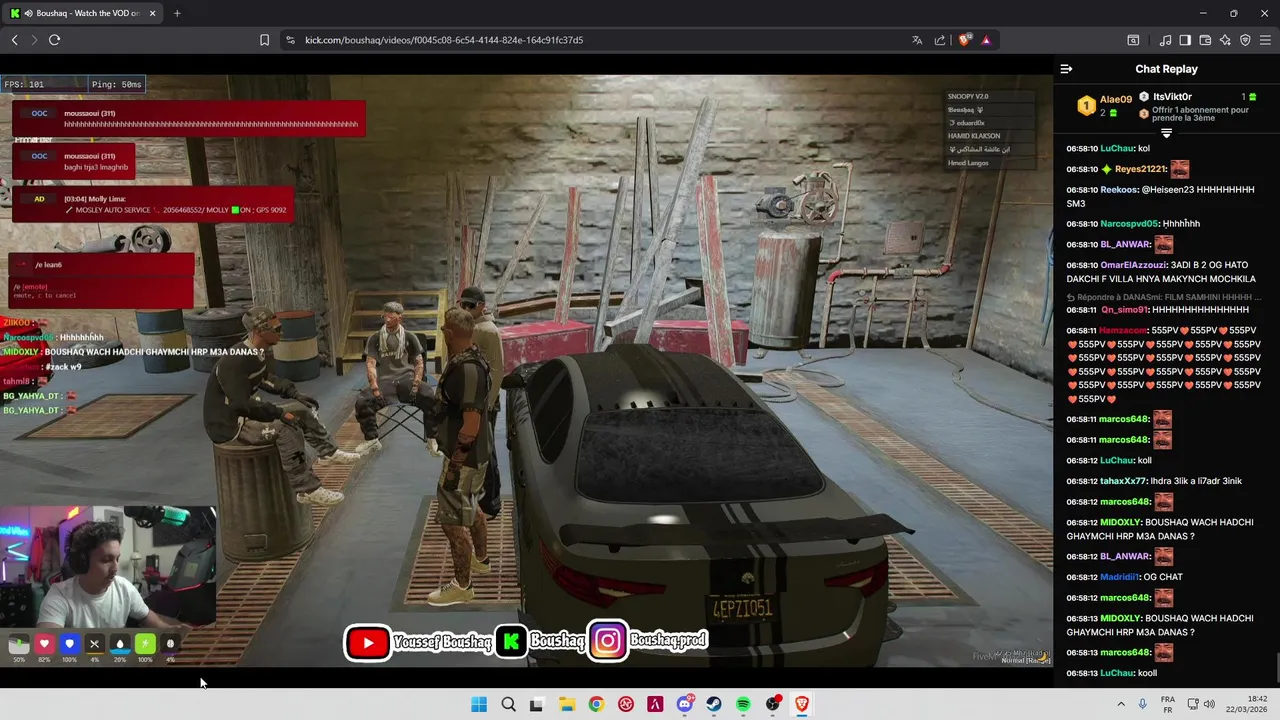Click 'Offrir 1 abonnement pour prendre la 3ème'
Screen dimensions: 1280x720
point(1200,114)
